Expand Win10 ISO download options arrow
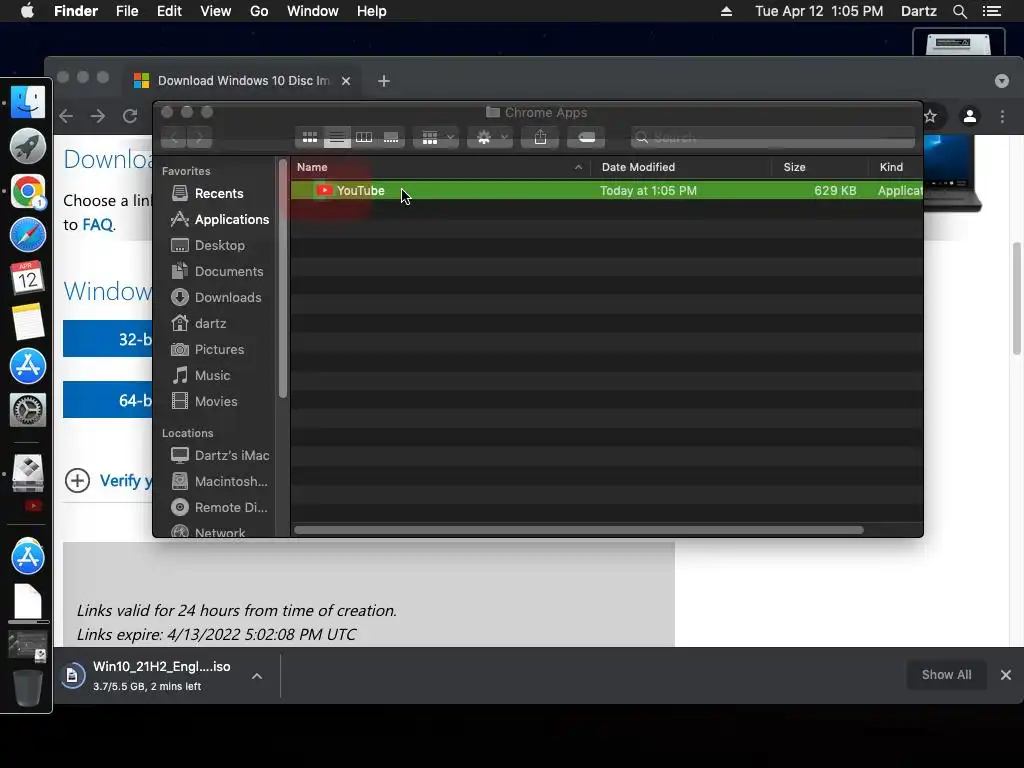1024x768 pixels. (257, 676)
